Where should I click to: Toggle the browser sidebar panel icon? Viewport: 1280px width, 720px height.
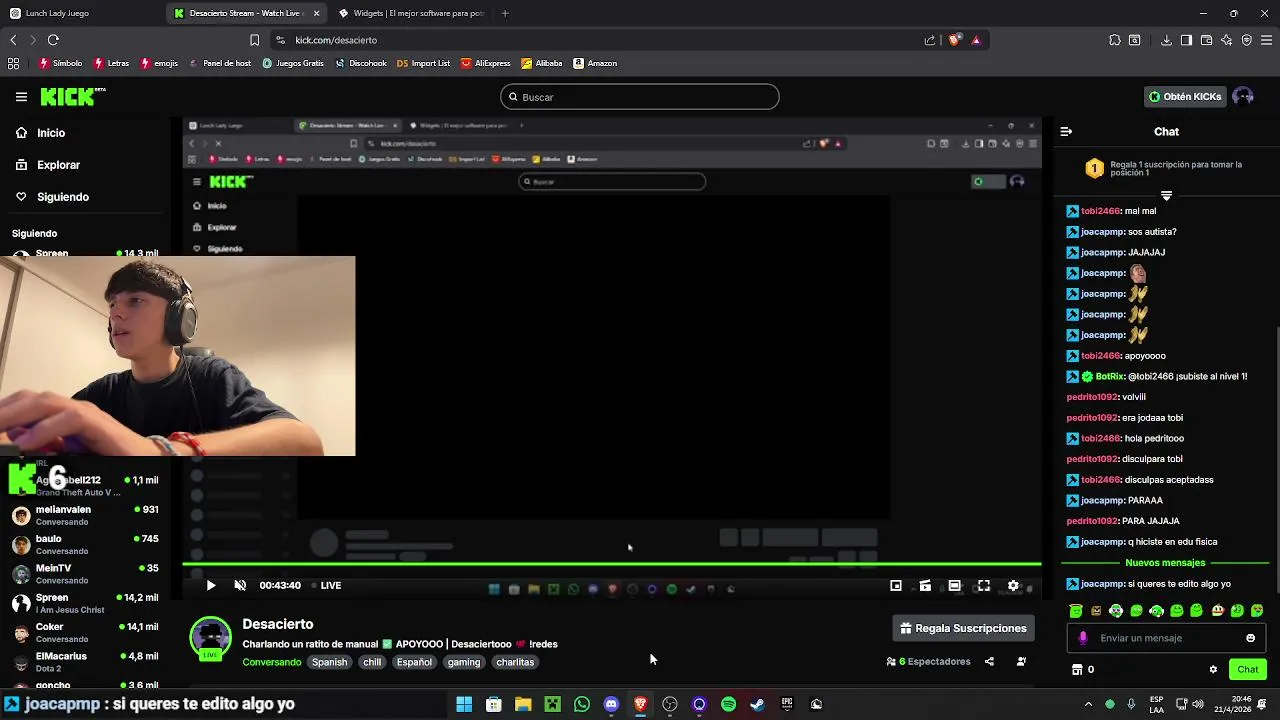1186,40
